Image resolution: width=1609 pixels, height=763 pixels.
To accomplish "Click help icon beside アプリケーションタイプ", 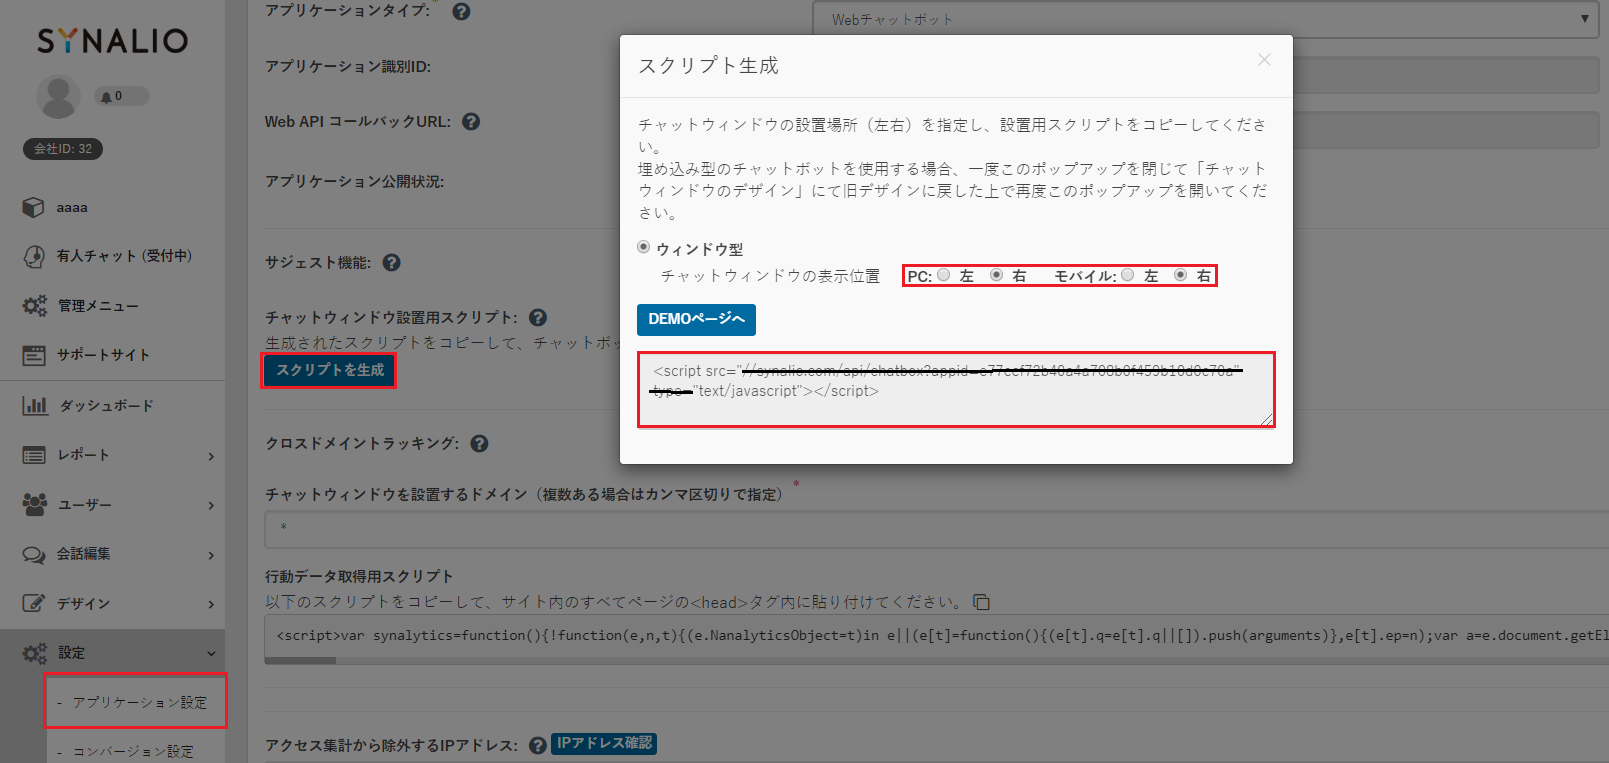I will [x=461, y=12].
